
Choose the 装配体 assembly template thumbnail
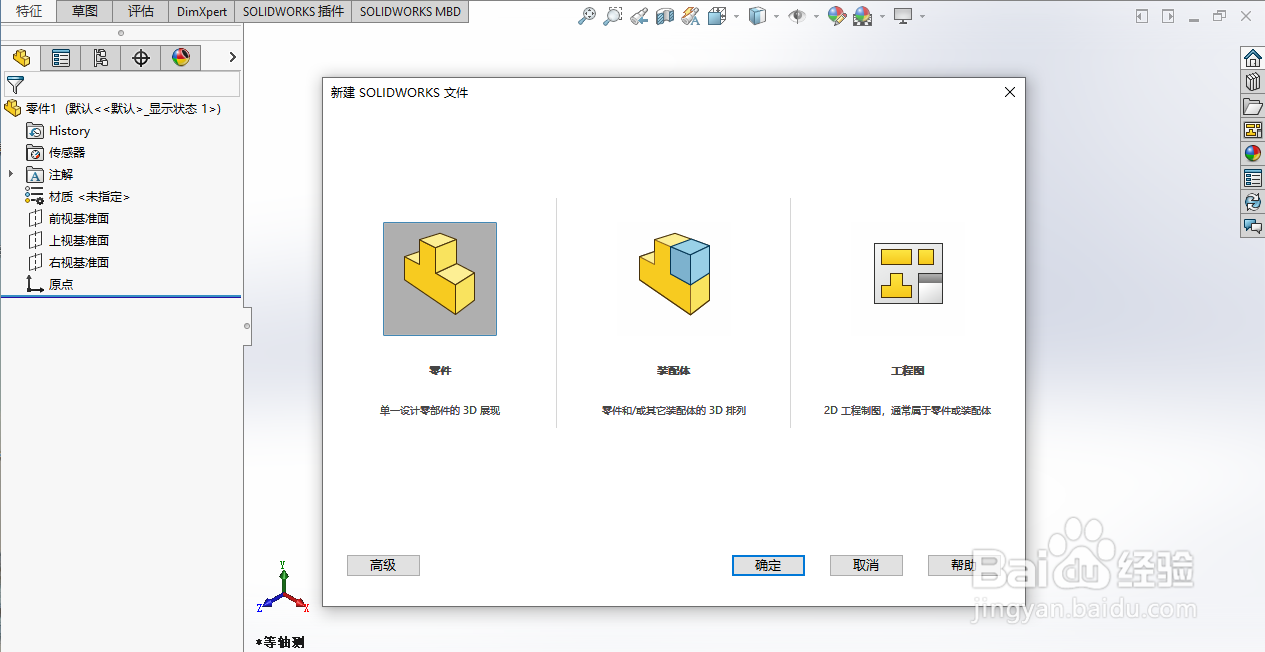click(x=674, y=275)
